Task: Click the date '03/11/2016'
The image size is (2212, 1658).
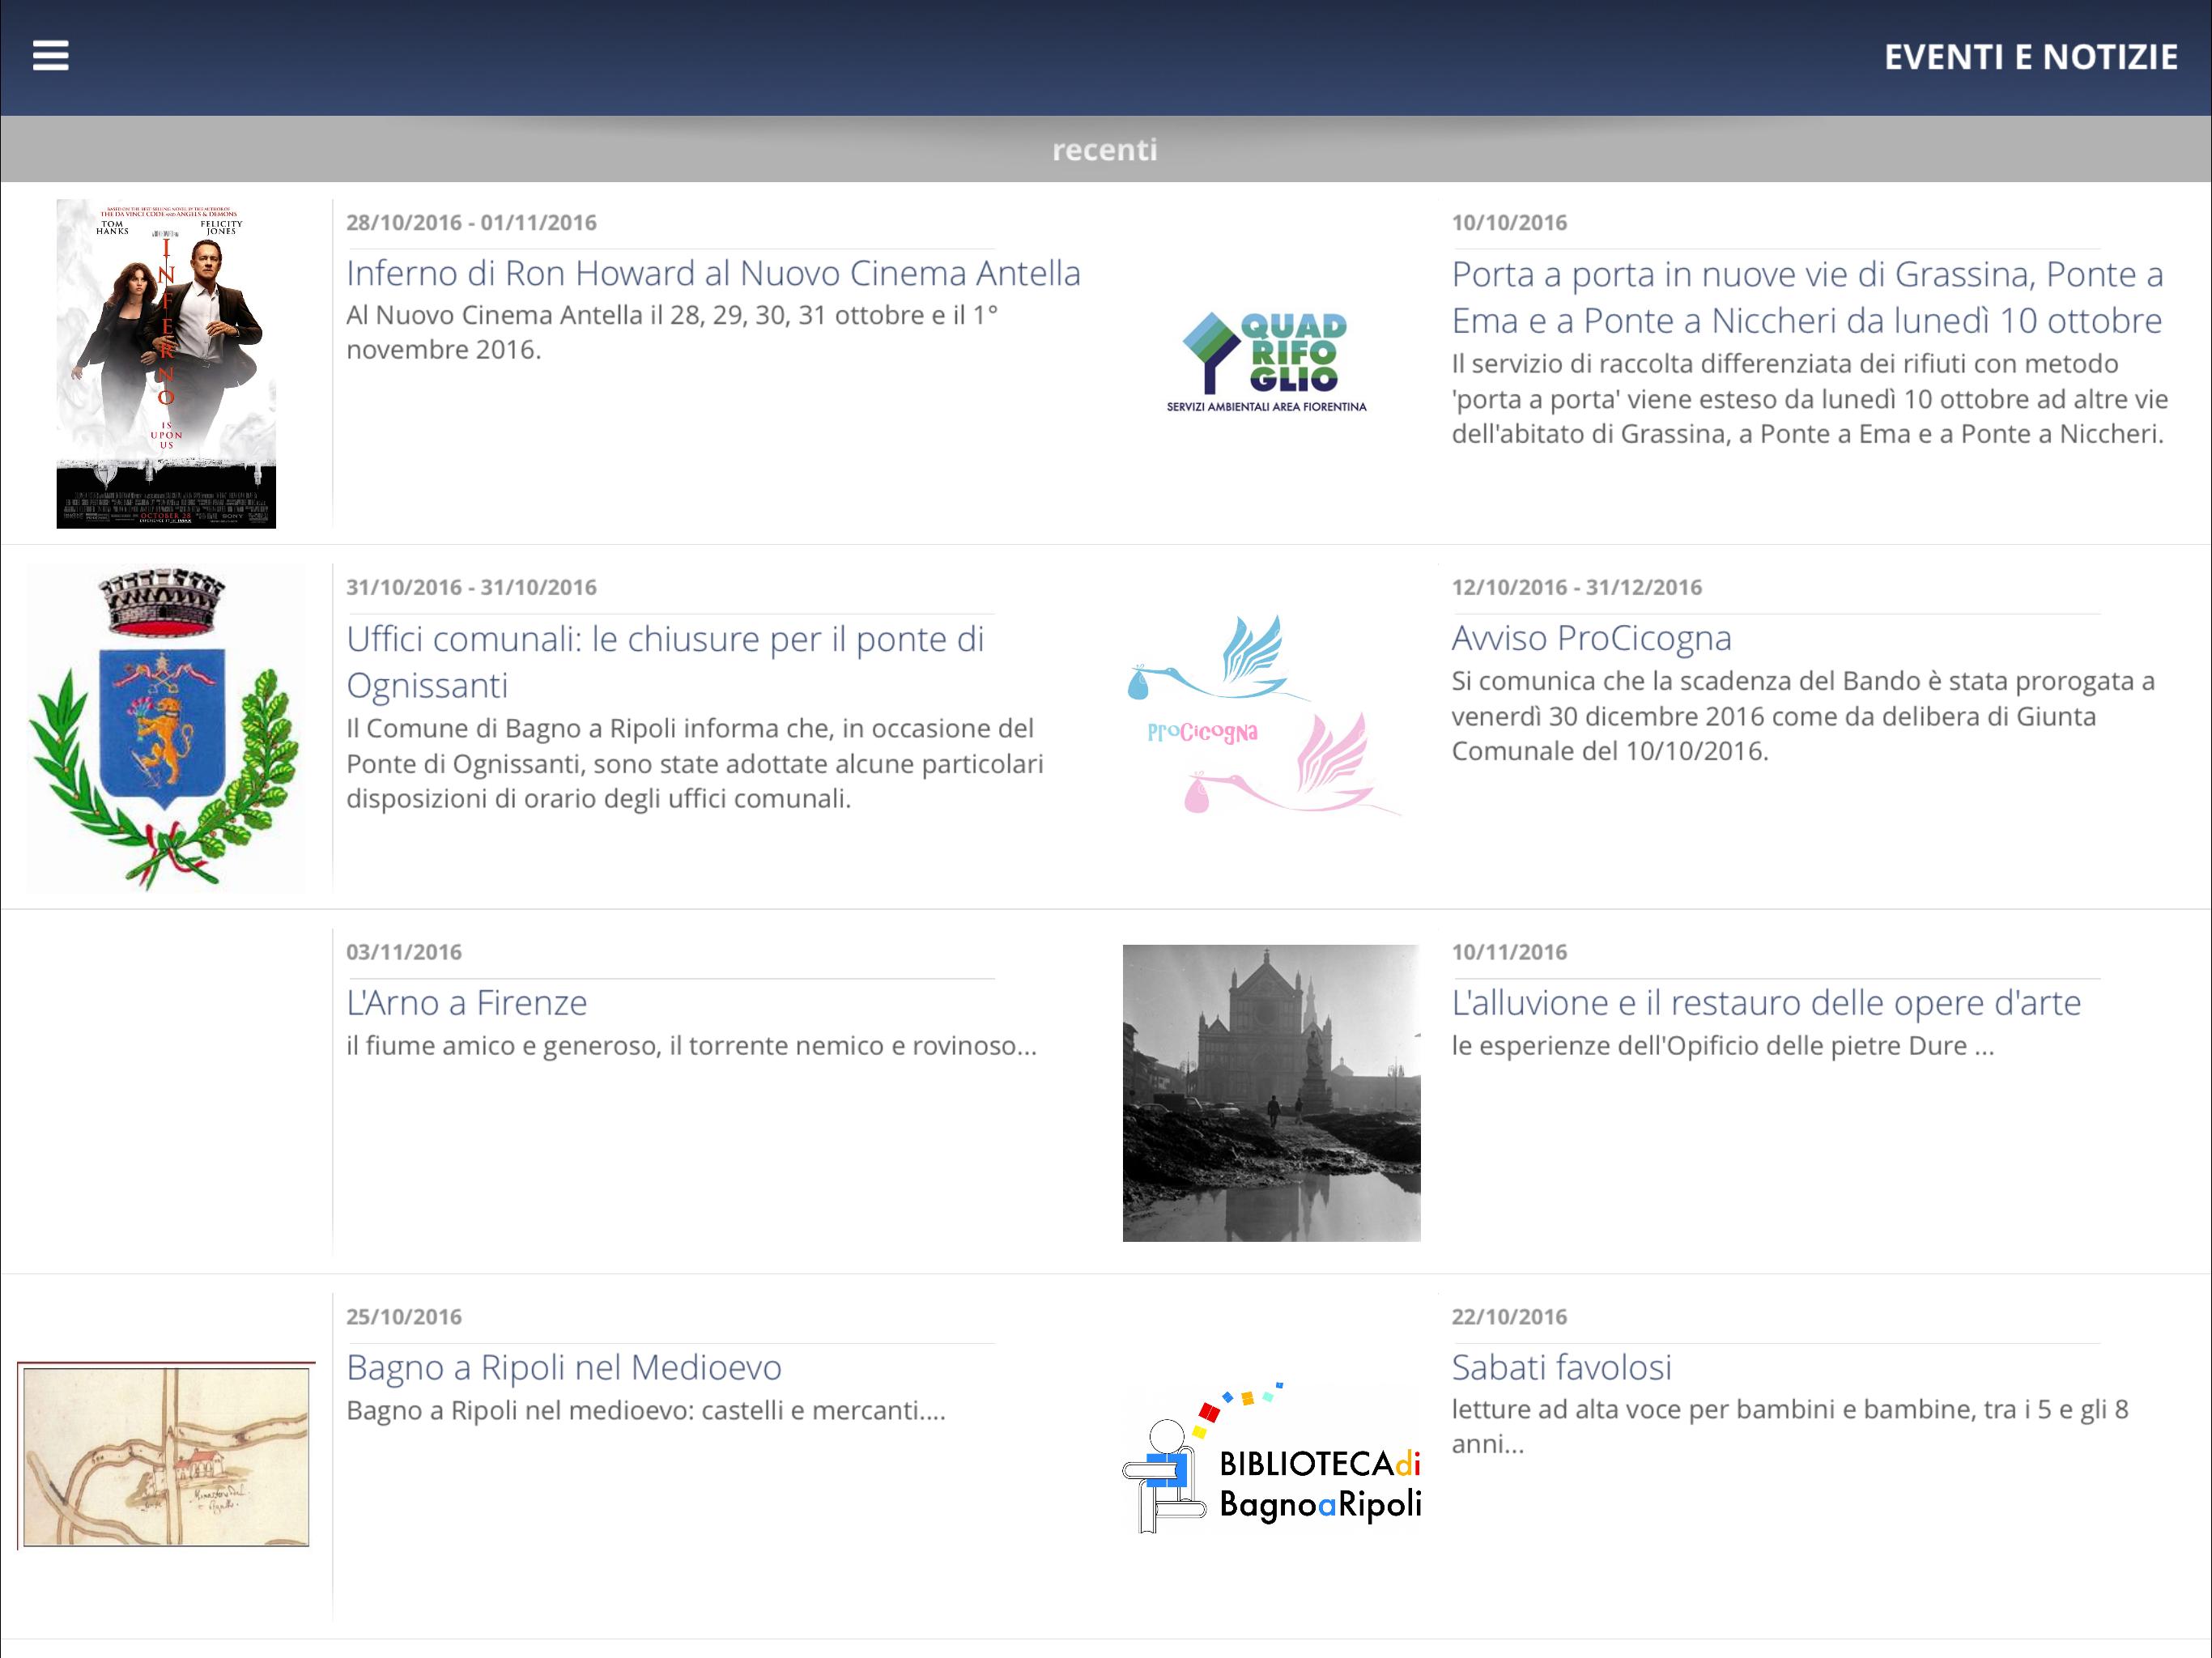Action: (x=404, y=952)
